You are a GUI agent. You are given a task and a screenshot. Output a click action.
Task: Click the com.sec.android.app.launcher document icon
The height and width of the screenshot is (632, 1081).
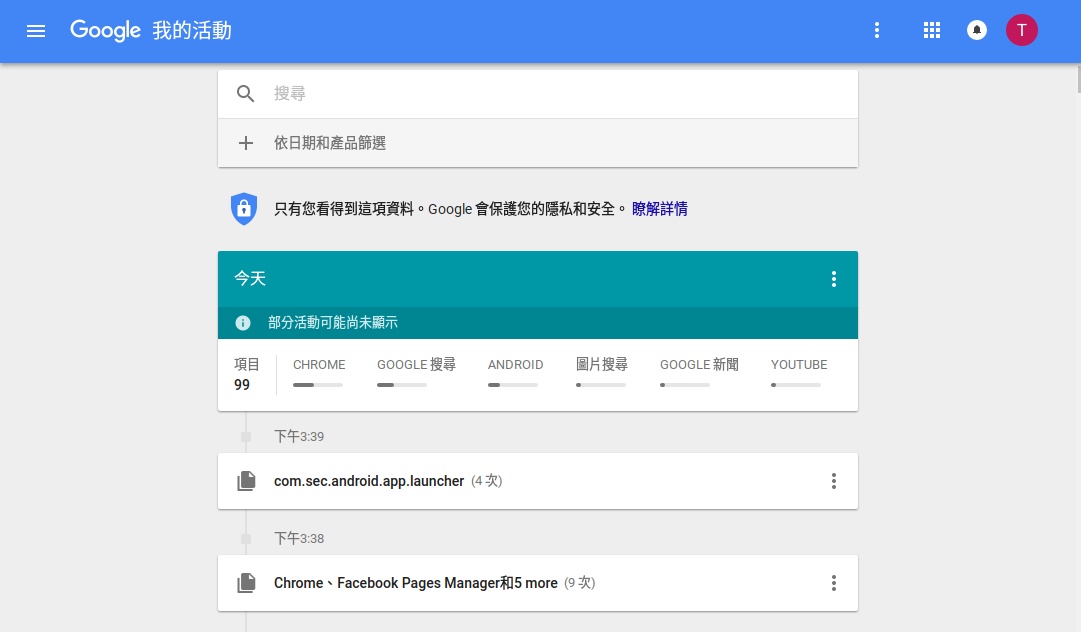246,481
